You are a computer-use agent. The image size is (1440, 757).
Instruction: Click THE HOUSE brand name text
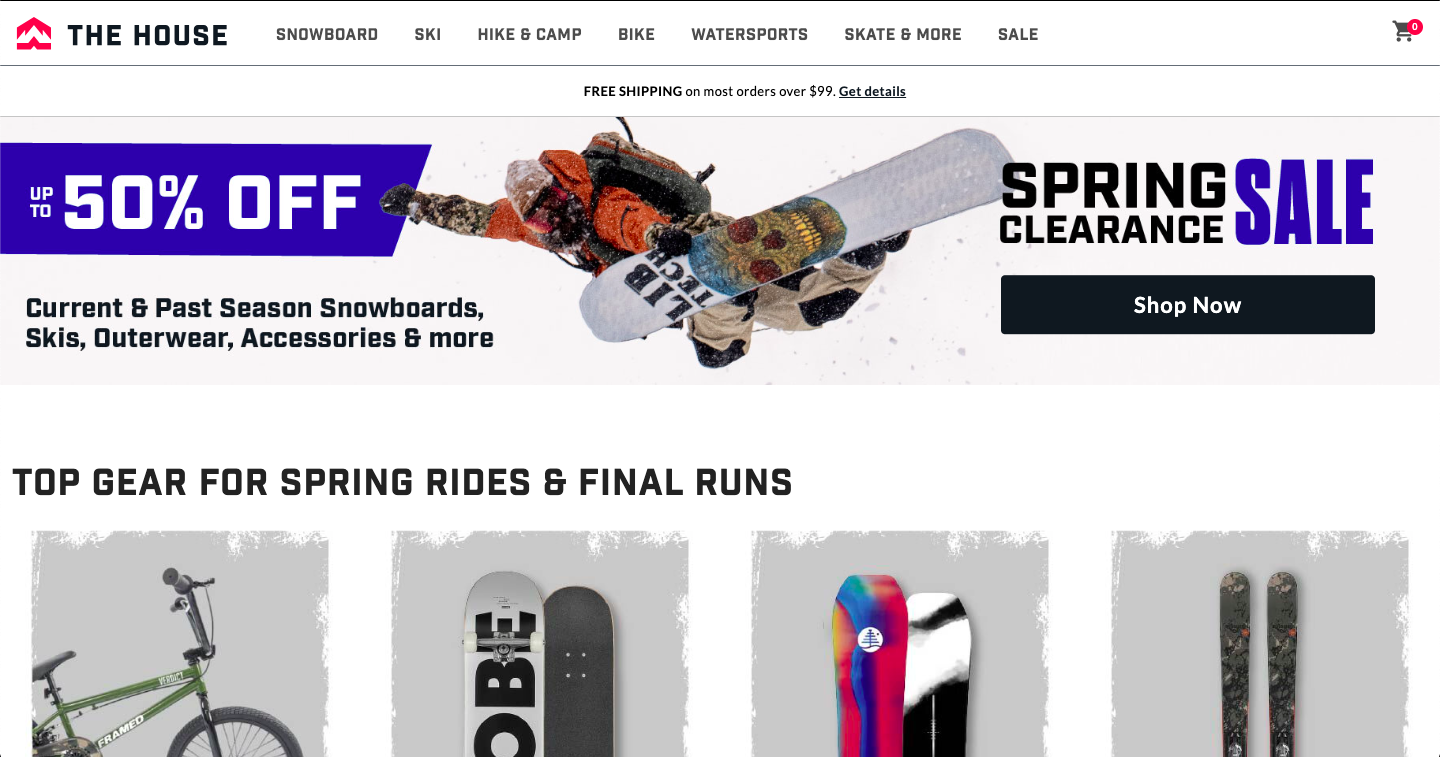point(148,35)
